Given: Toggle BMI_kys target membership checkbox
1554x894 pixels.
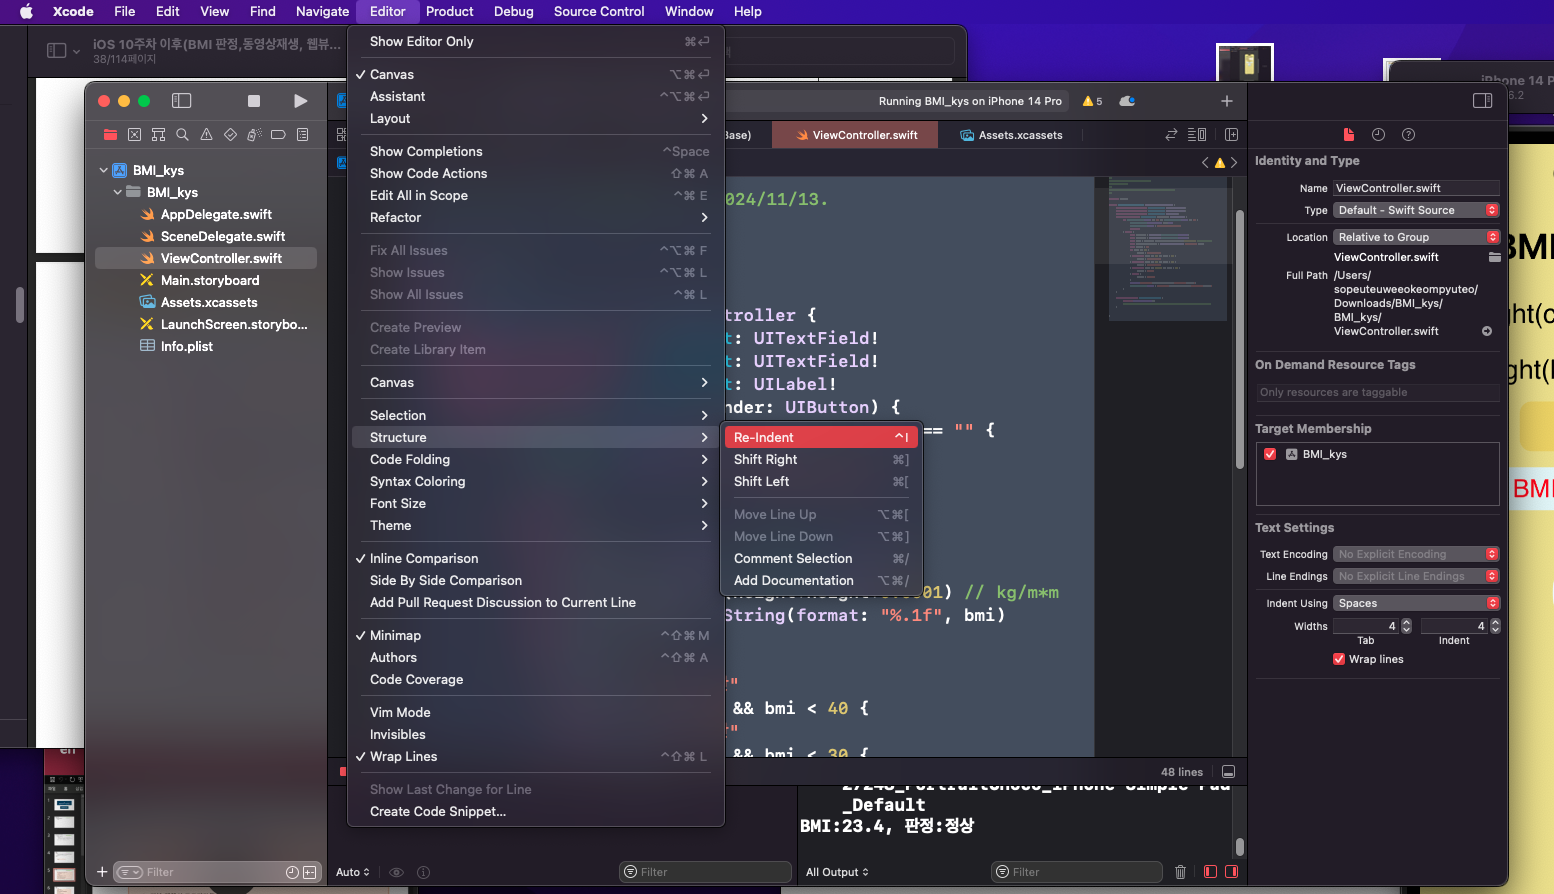Looking at the screenshot, I should pyautogui.click(x=1270, y=454).
